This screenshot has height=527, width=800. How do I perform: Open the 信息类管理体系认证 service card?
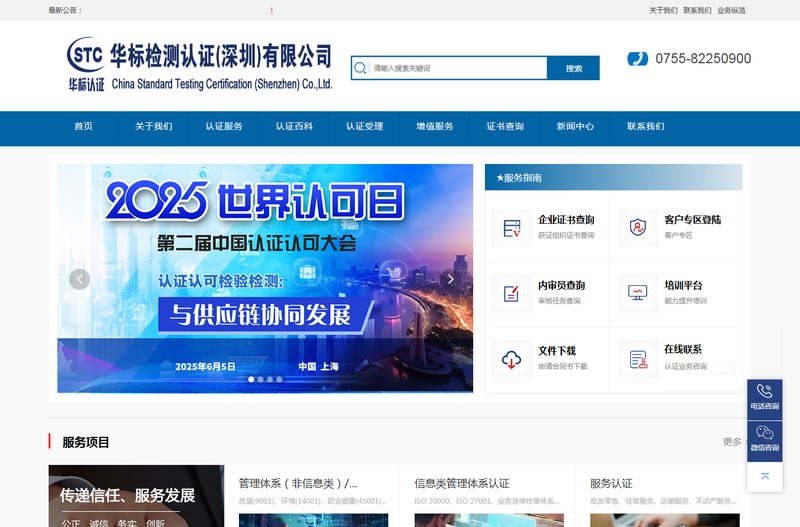point(487,496)
